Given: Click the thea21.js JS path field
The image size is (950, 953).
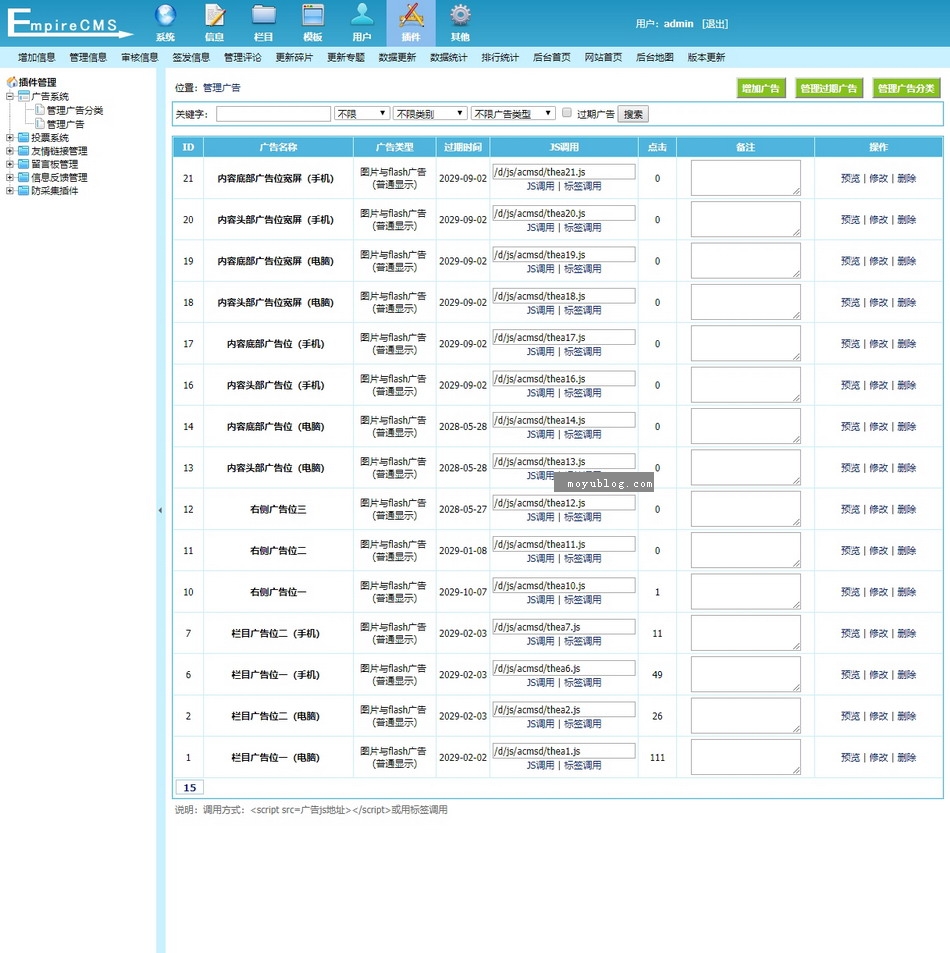Looking at the screenshot, I should 564,172.
